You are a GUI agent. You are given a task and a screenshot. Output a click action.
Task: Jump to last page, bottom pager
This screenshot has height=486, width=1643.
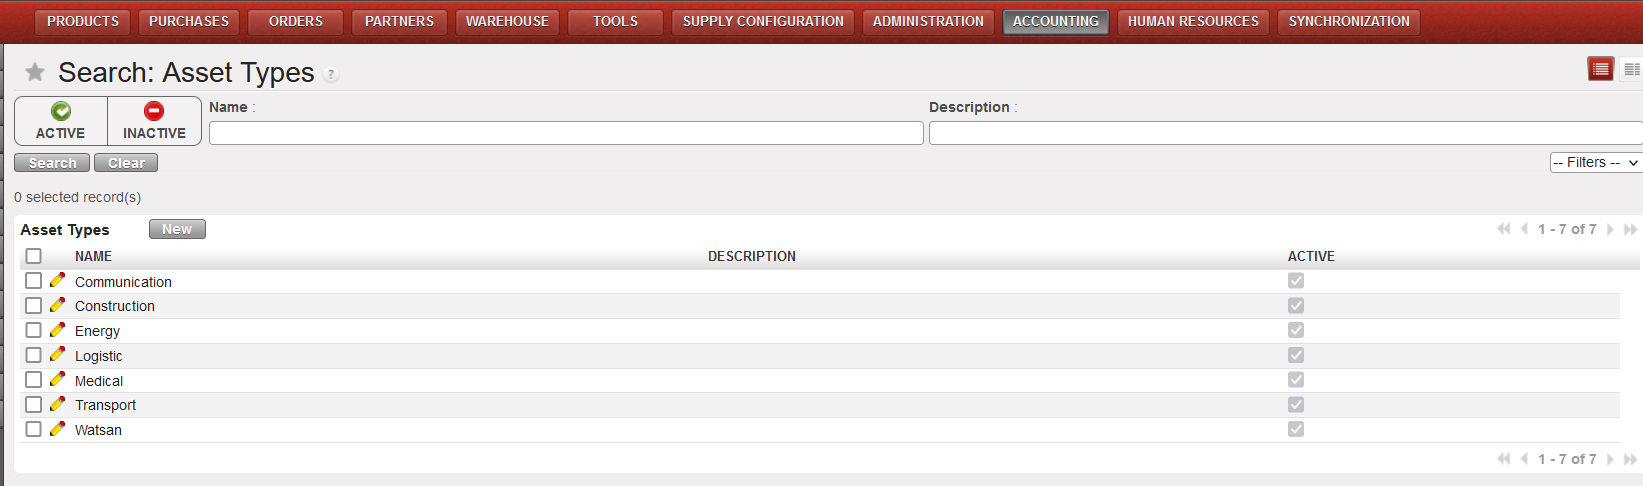pyautogui.click(x=1630, y=459)
